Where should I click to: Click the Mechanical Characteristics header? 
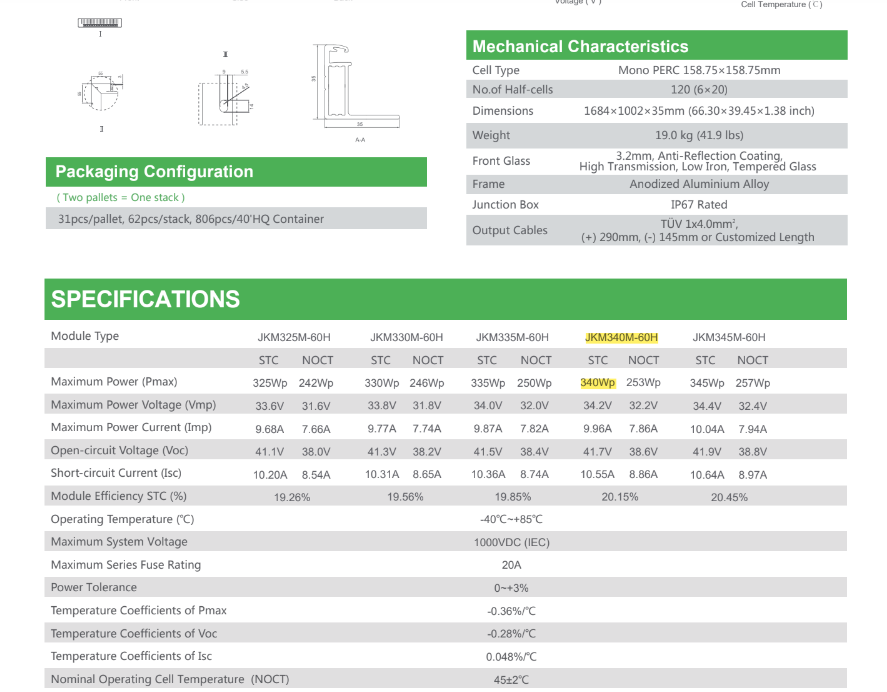coord(580,46)
